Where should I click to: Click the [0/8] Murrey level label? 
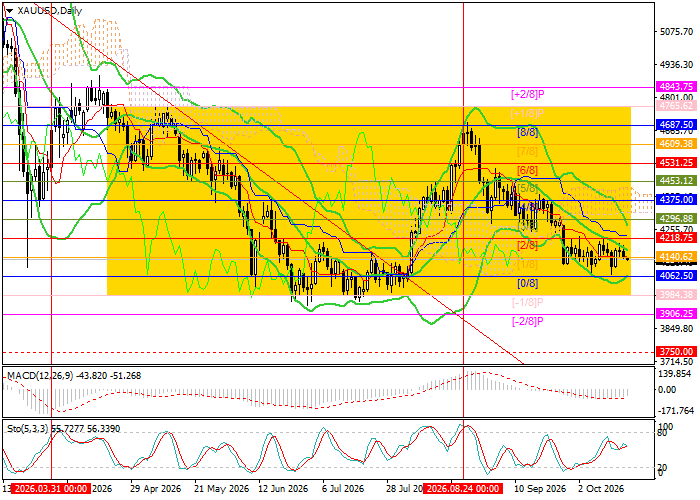pos(528,283)
